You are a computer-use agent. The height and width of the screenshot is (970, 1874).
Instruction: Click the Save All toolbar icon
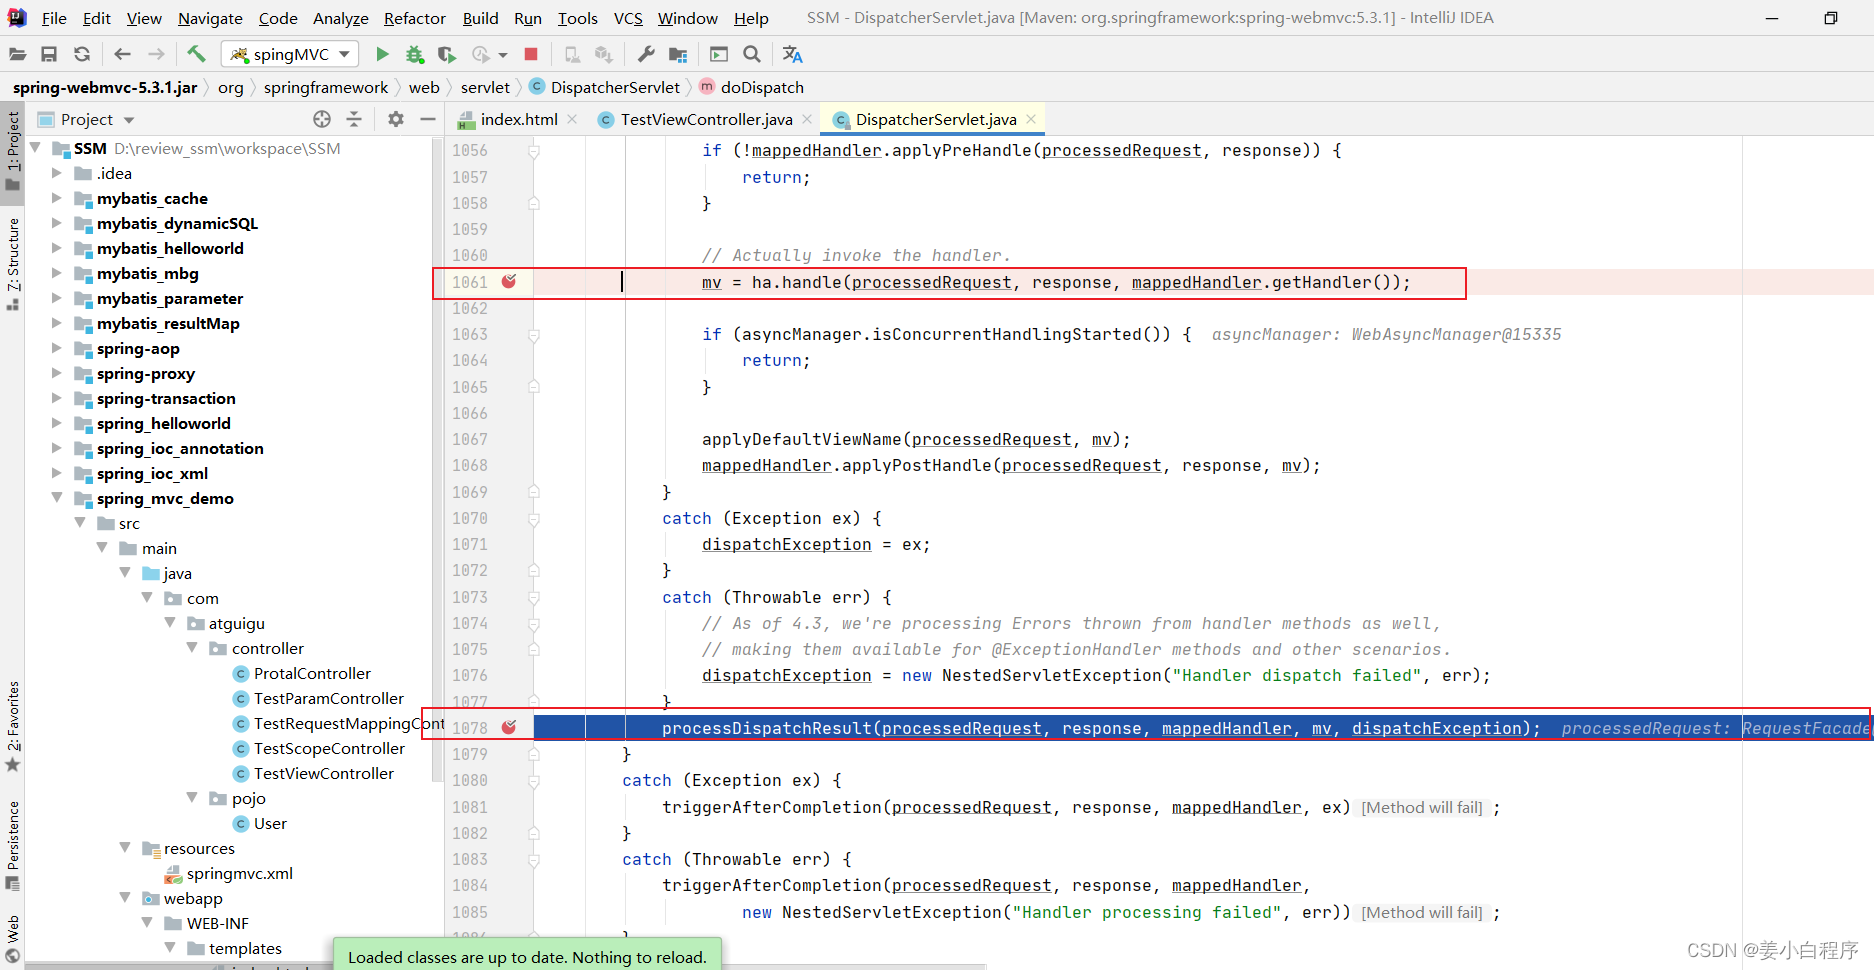pos(49,54)
